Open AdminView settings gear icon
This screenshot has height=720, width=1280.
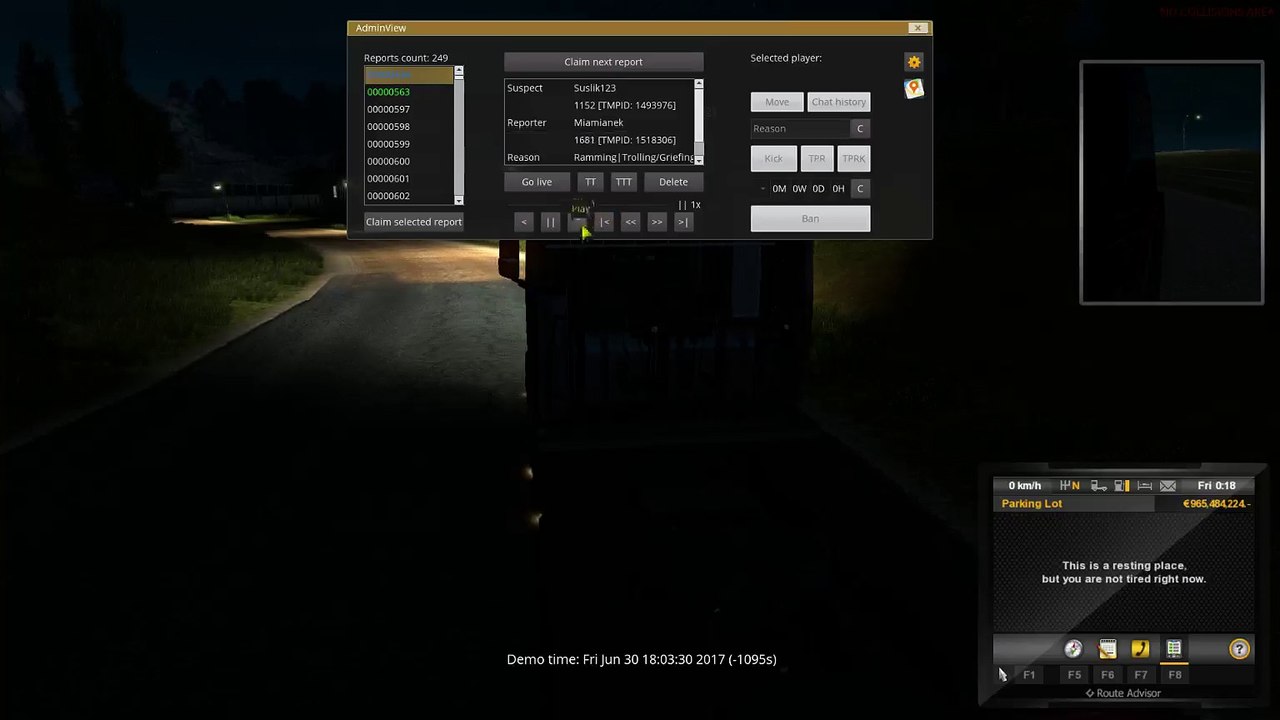tap(914, 62)
